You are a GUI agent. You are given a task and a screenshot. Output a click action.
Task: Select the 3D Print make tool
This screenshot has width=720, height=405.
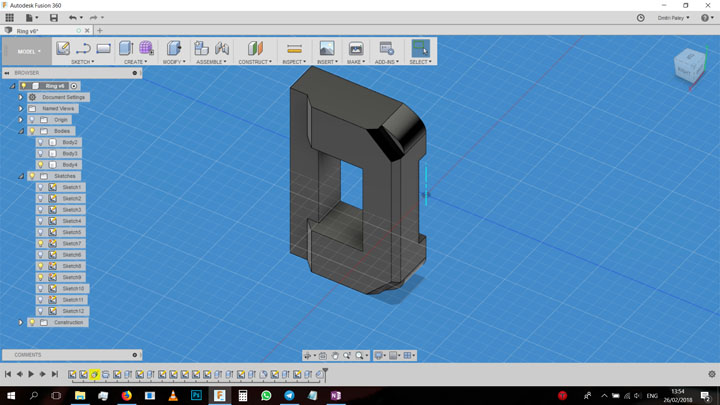tap(356, 48)
